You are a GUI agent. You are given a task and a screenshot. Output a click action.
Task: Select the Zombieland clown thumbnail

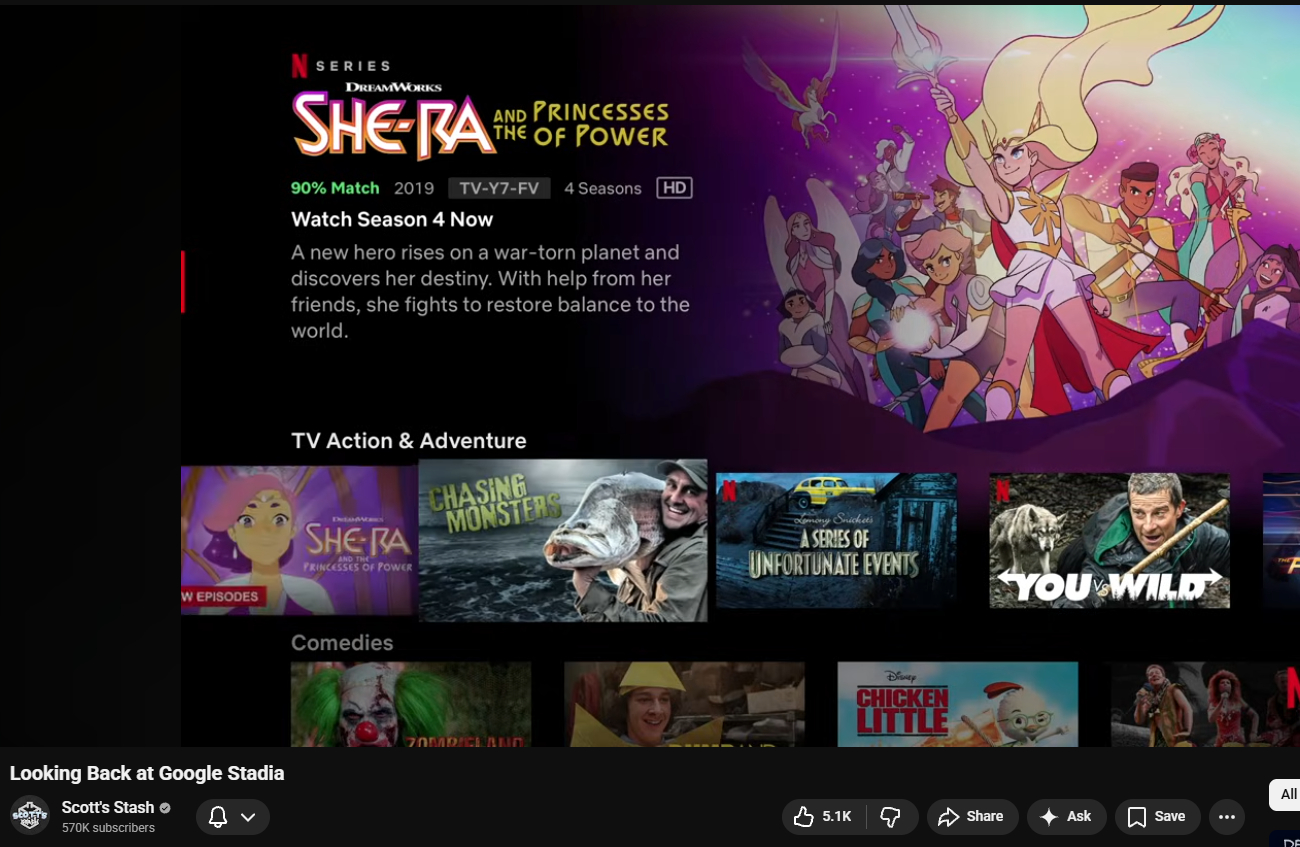tap(410, 704)
